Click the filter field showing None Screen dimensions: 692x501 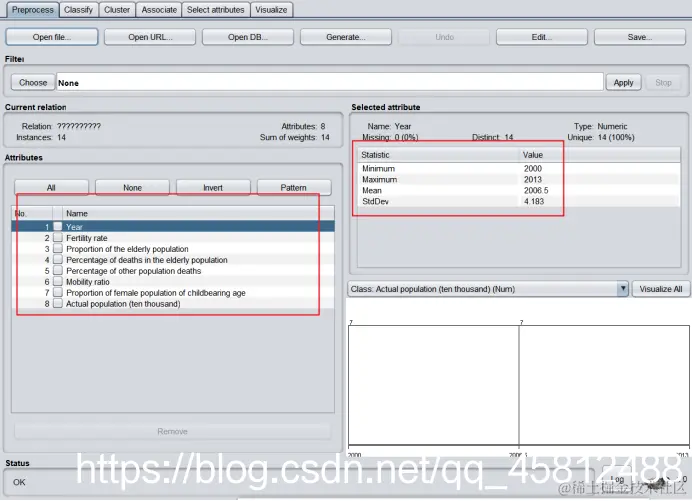tap(330, 83)
